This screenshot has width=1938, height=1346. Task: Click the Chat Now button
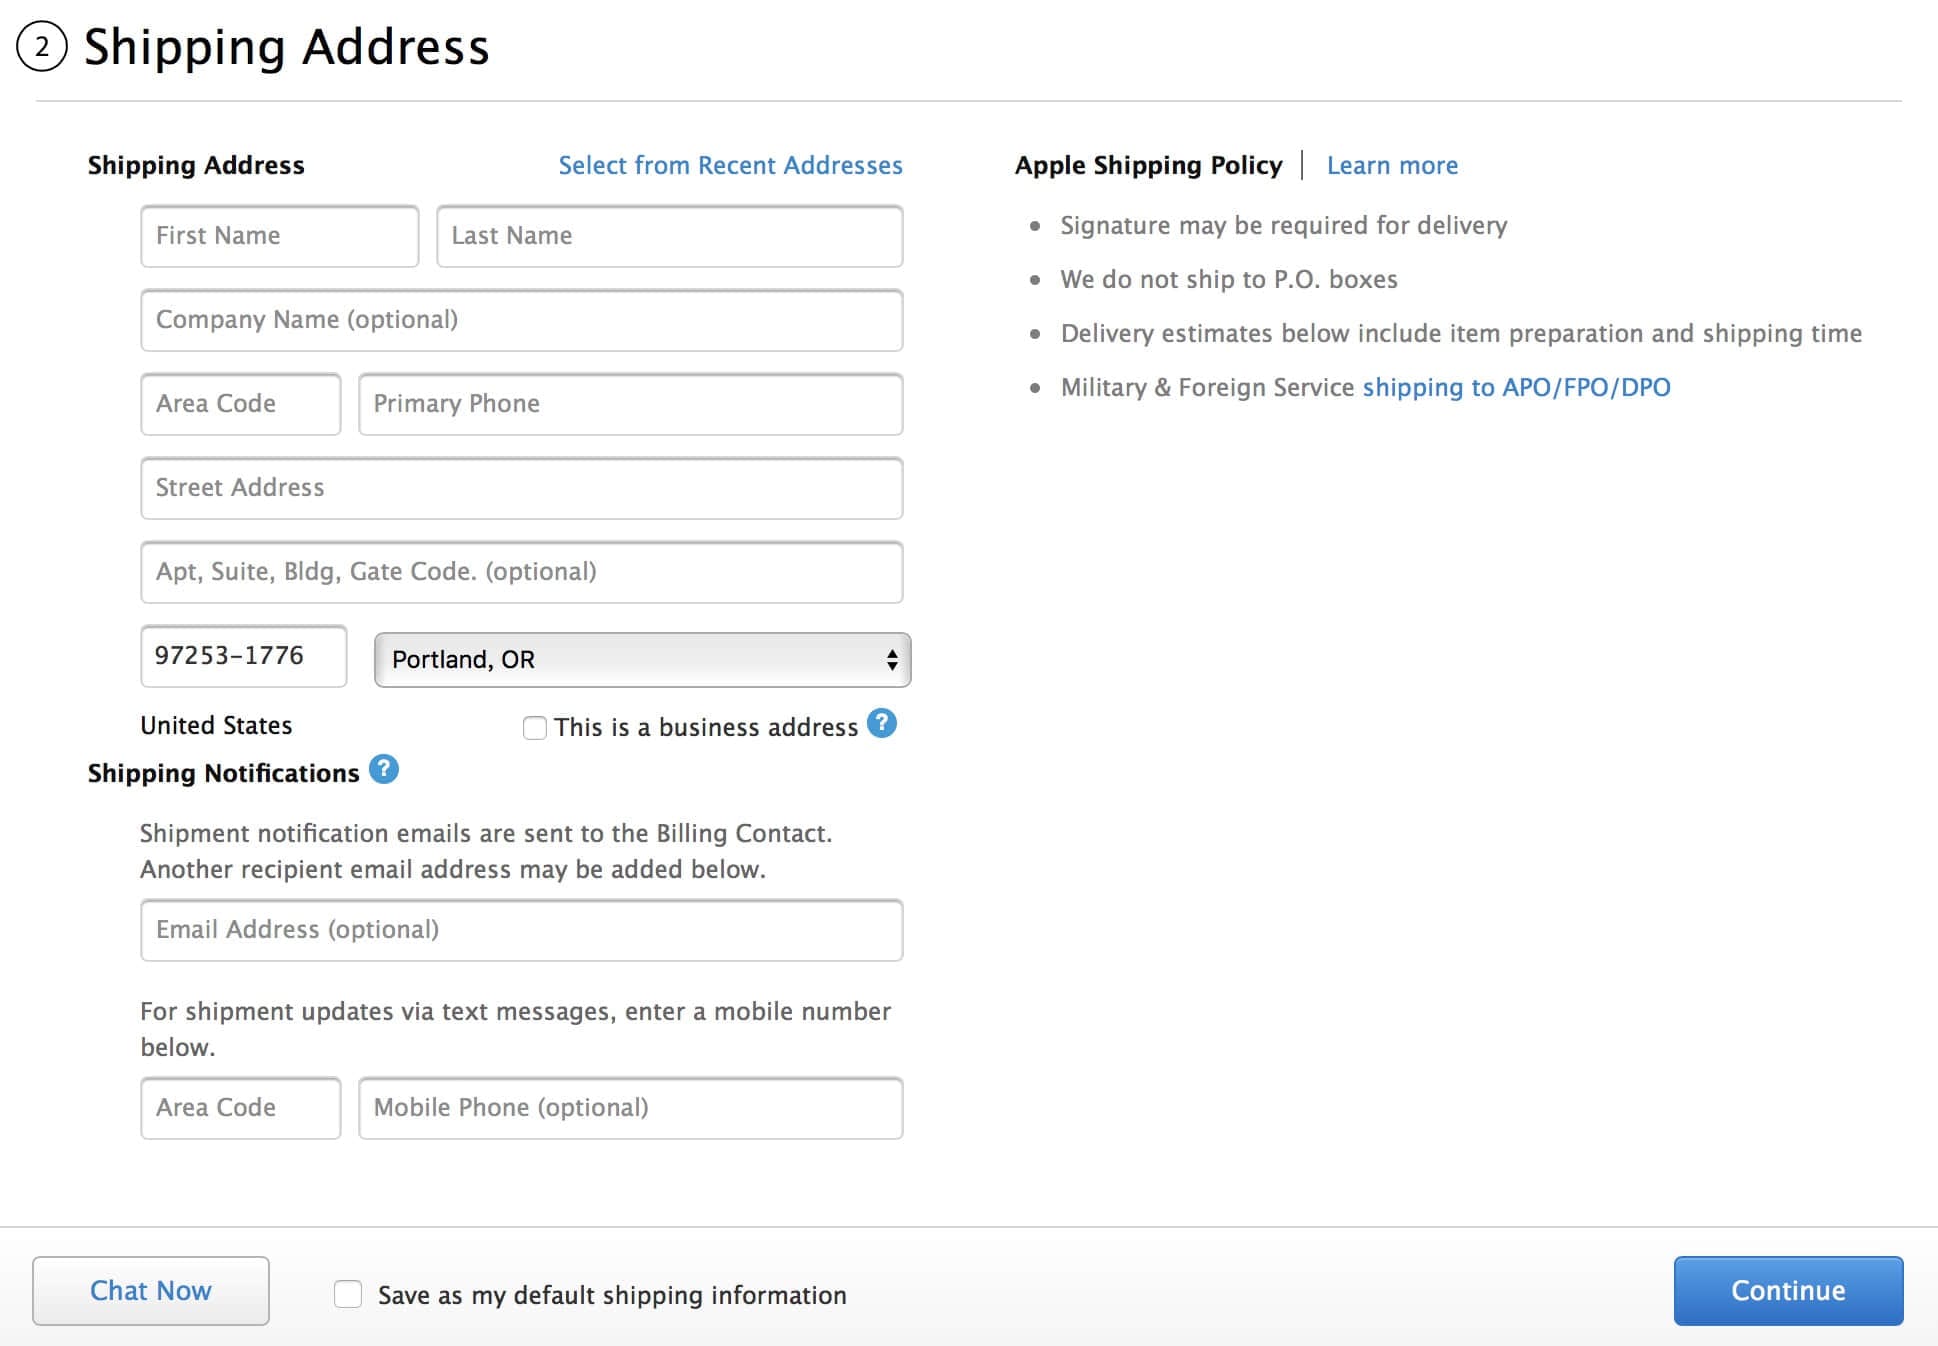pyautogui.click(x=151, y=1291)
